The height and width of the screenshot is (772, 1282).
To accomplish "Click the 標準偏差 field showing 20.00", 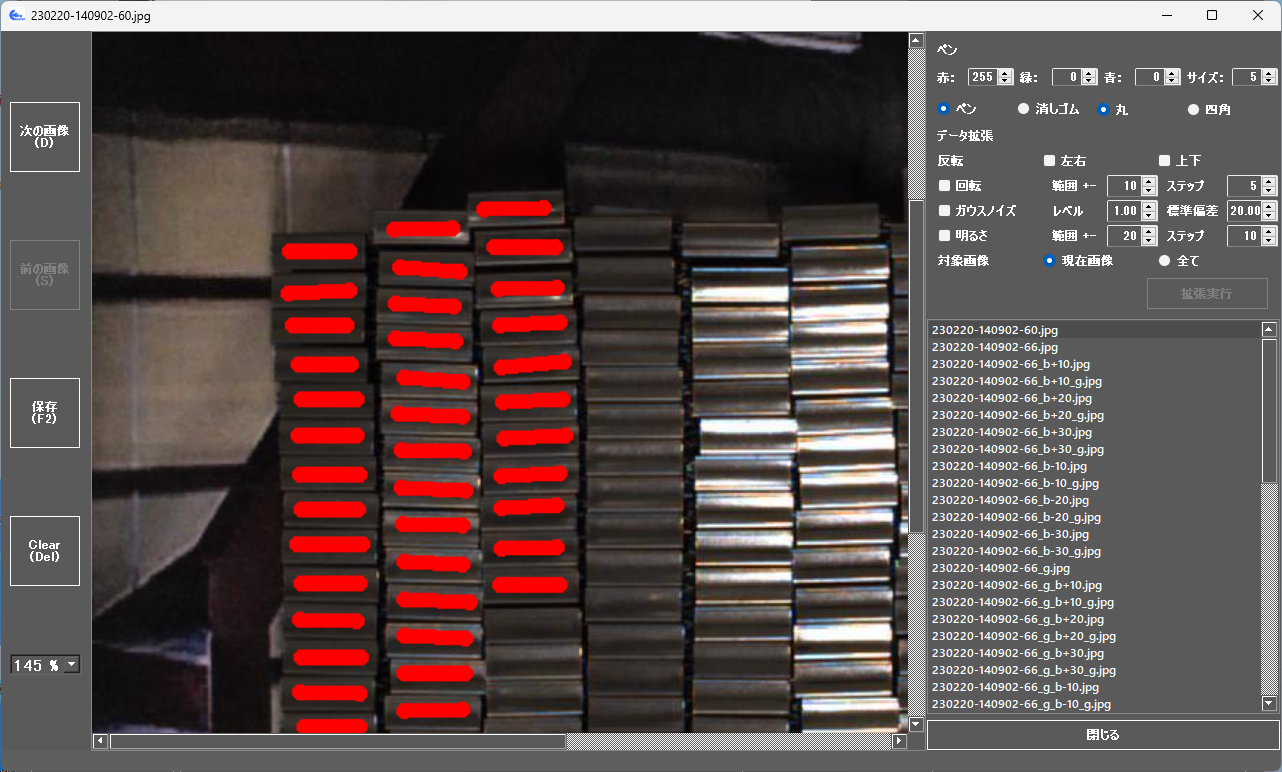I will pyautogui.click(x=1245, y=210).
